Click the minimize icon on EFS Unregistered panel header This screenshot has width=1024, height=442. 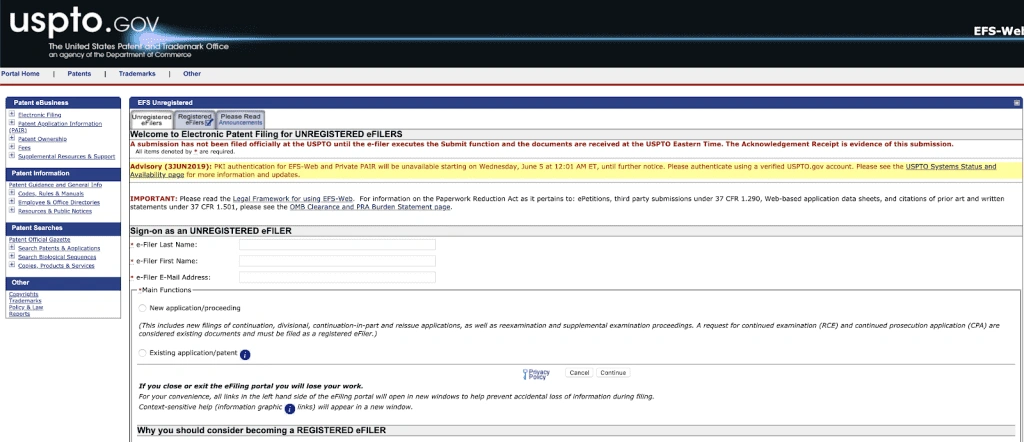pos(1017,103)
